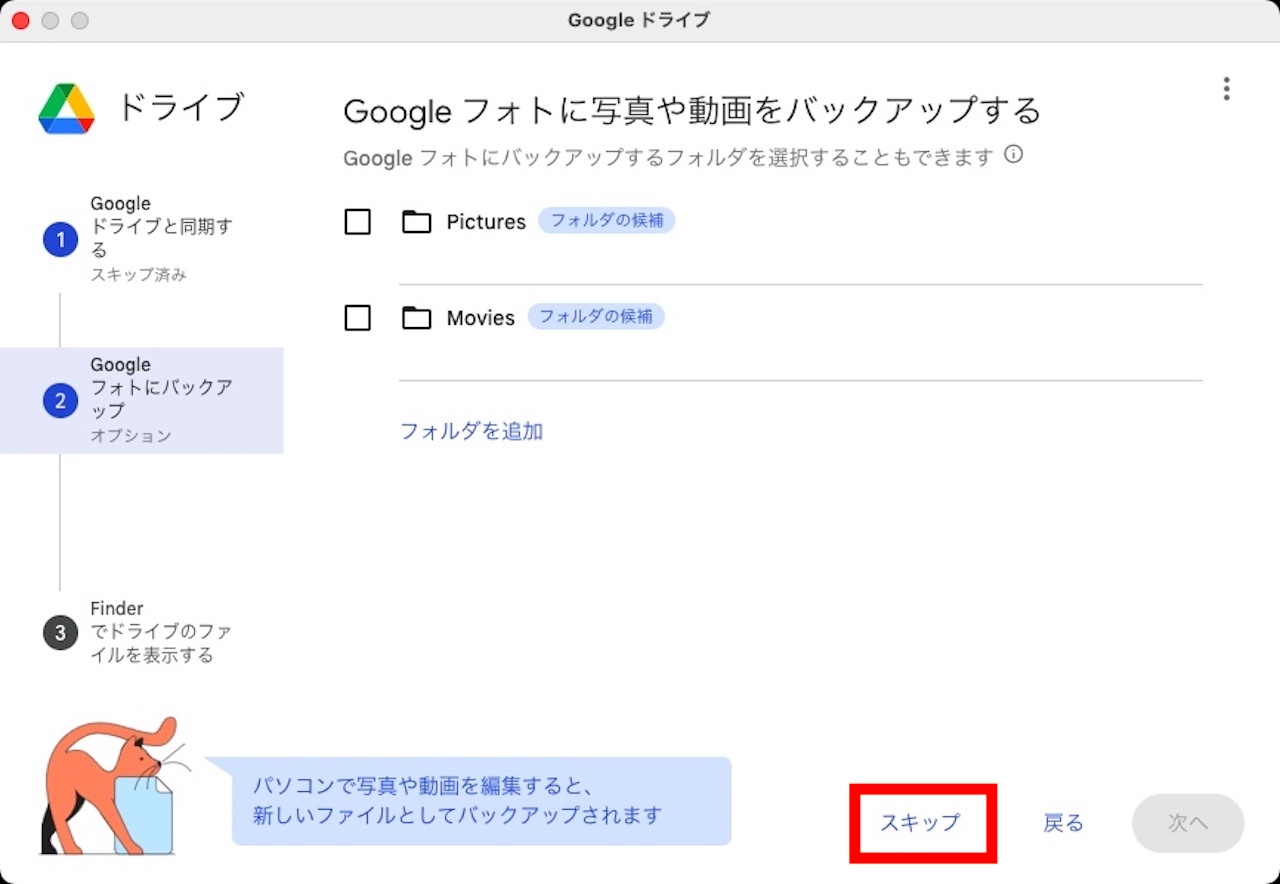This screenshot has width=1280, height=884.
Task: Click the スキップ済み status text
Action: coord(138,274)
